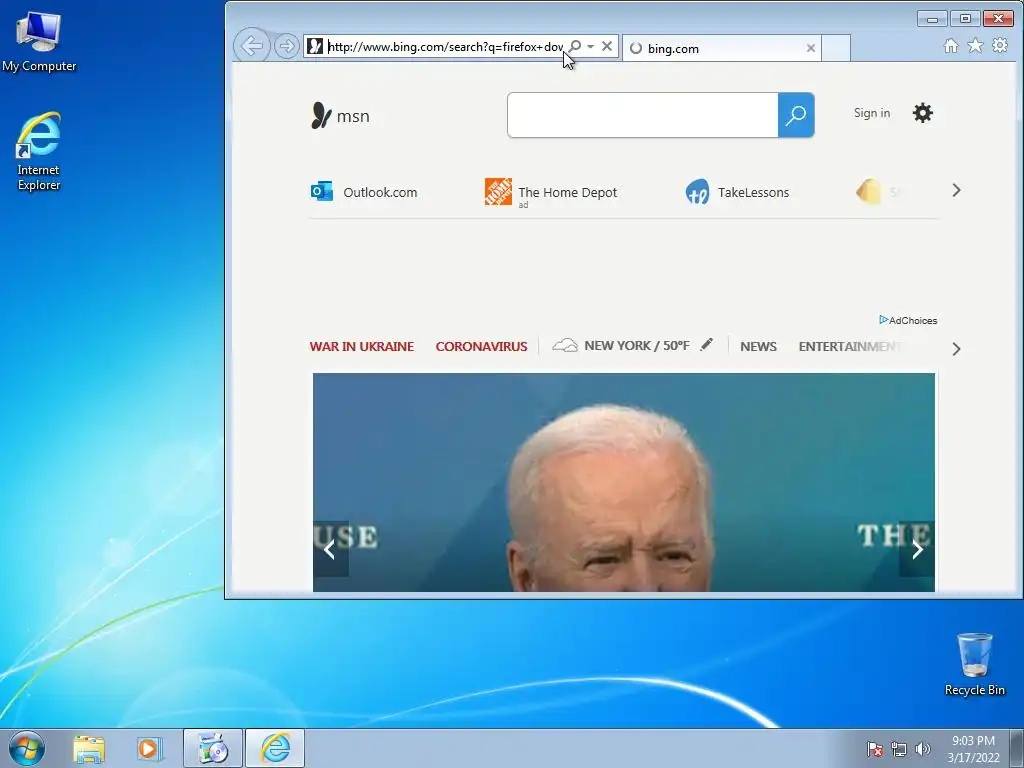
Task: Click the disc installer taskbar icon
Action: 213,748
